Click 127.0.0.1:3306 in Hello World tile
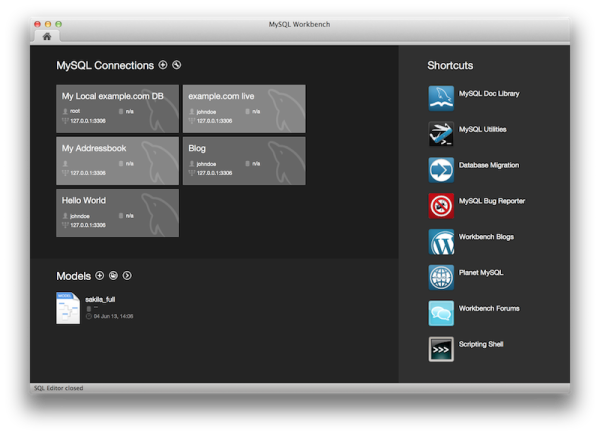This screenshot has width=600, height=435. click(88, 225)
